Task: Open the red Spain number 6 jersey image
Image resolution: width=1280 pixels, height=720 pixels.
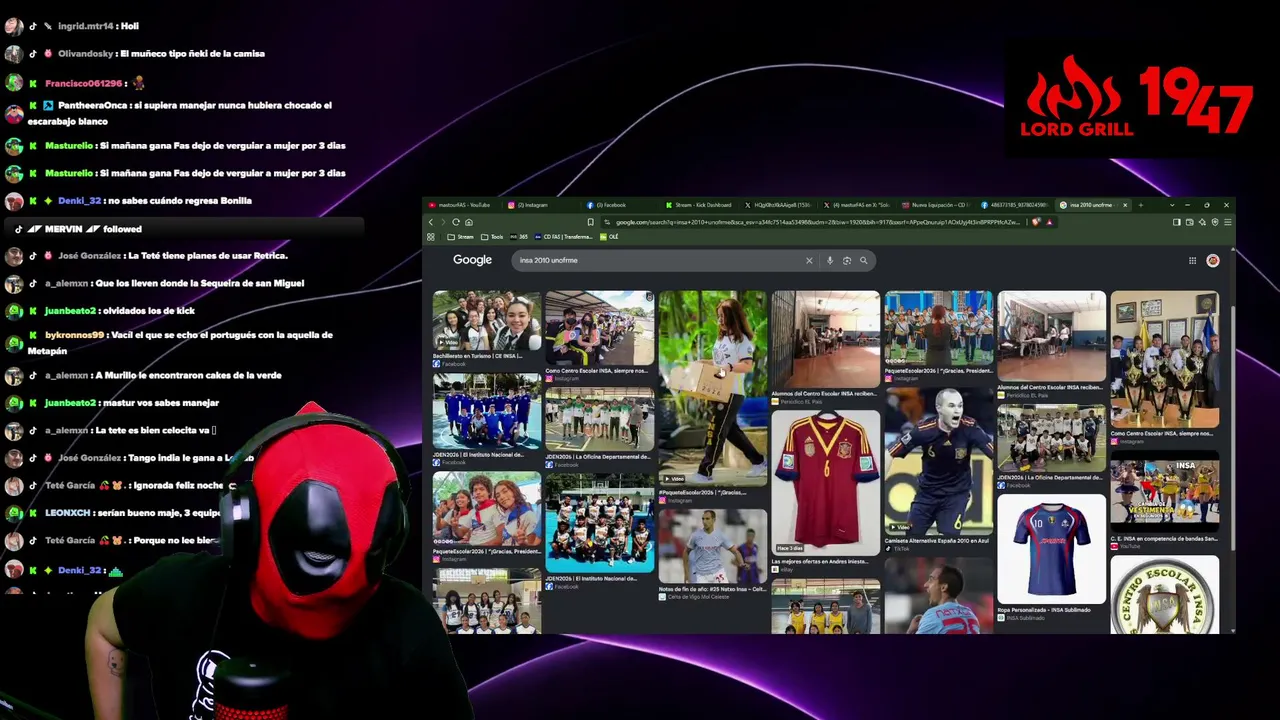Action: pos(826,483)
